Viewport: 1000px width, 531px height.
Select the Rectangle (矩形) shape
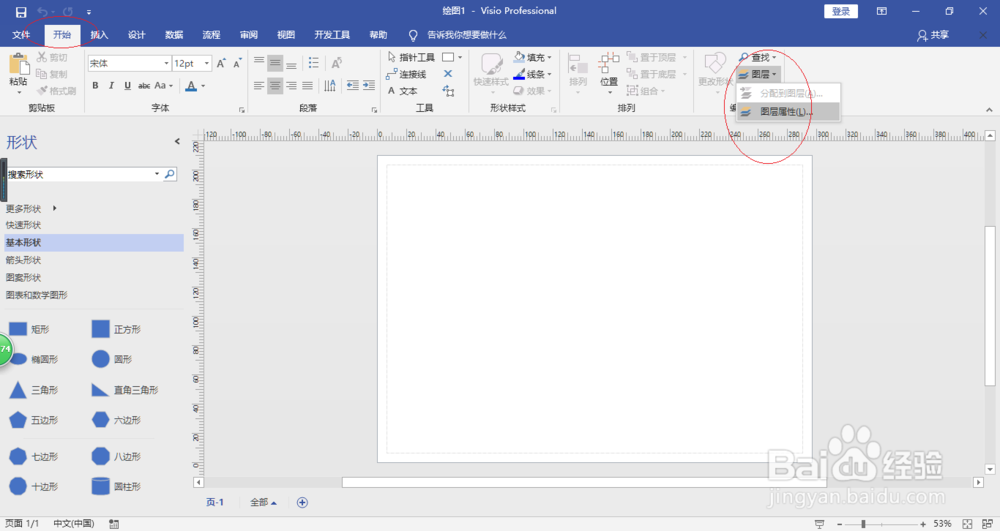tap(29, 329)
